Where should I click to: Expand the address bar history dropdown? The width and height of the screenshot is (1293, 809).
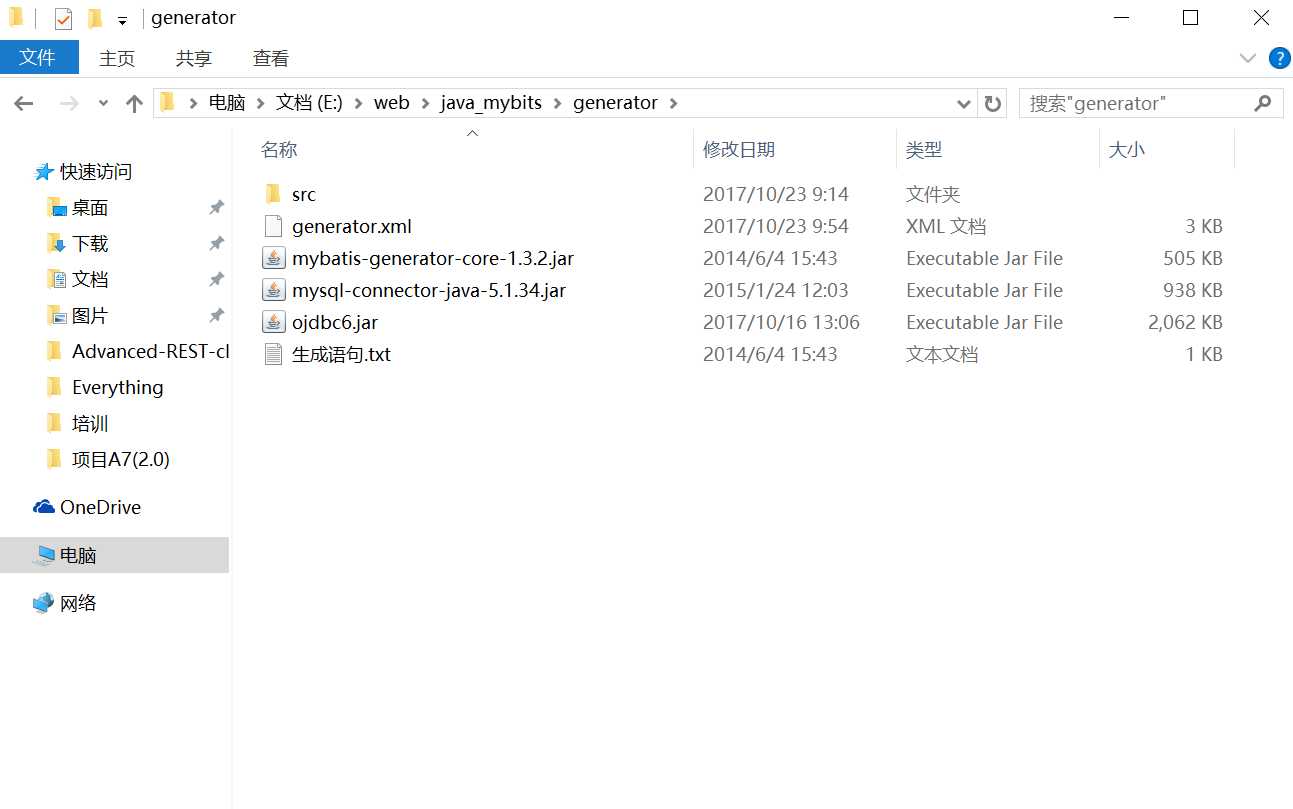[964, 103]
